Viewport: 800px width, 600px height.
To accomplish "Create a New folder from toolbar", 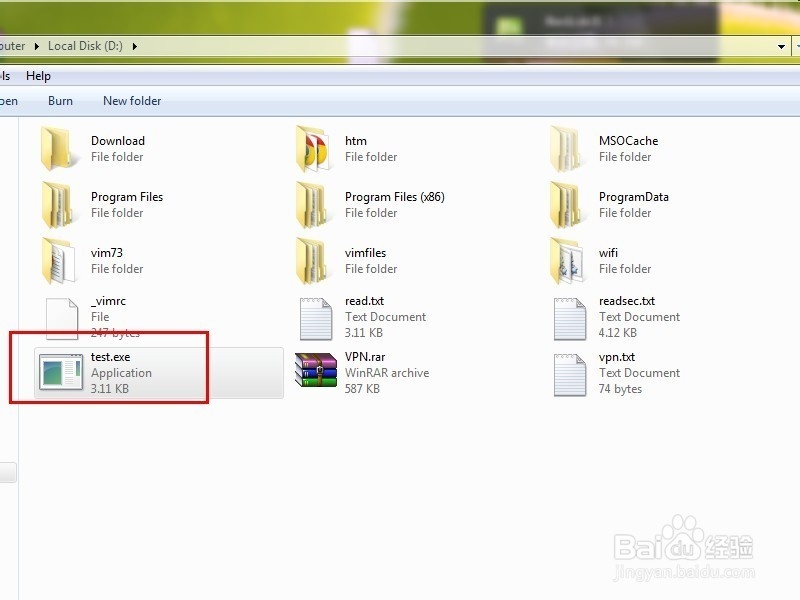I will coord(132,101).
